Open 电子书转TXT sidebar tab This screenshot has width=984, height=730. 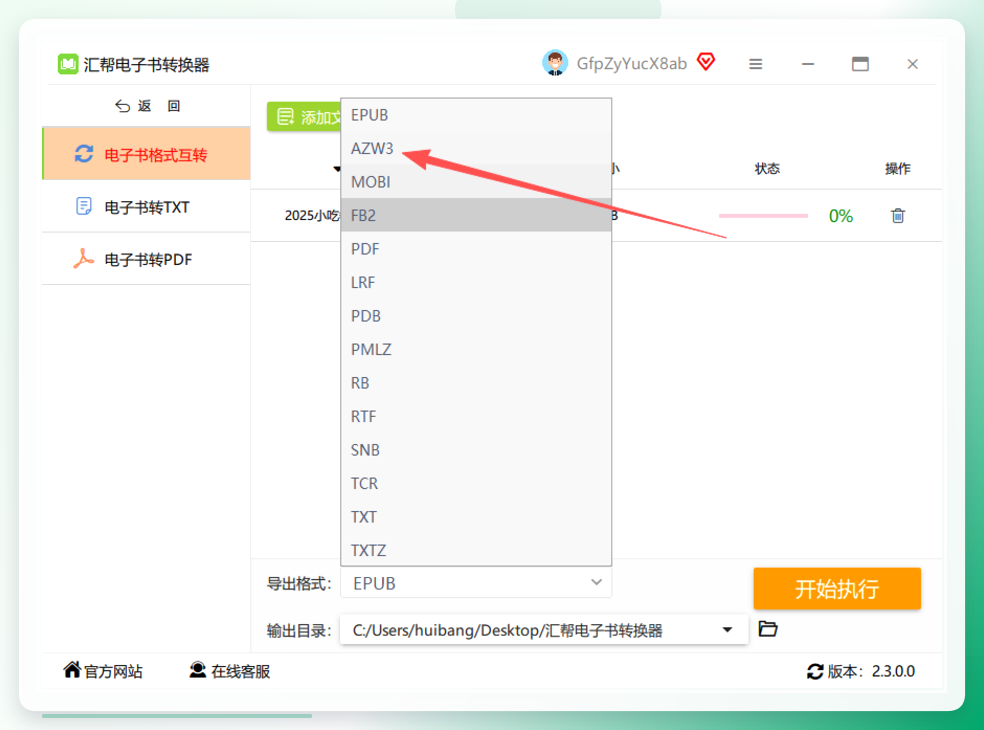pos(146,207)
